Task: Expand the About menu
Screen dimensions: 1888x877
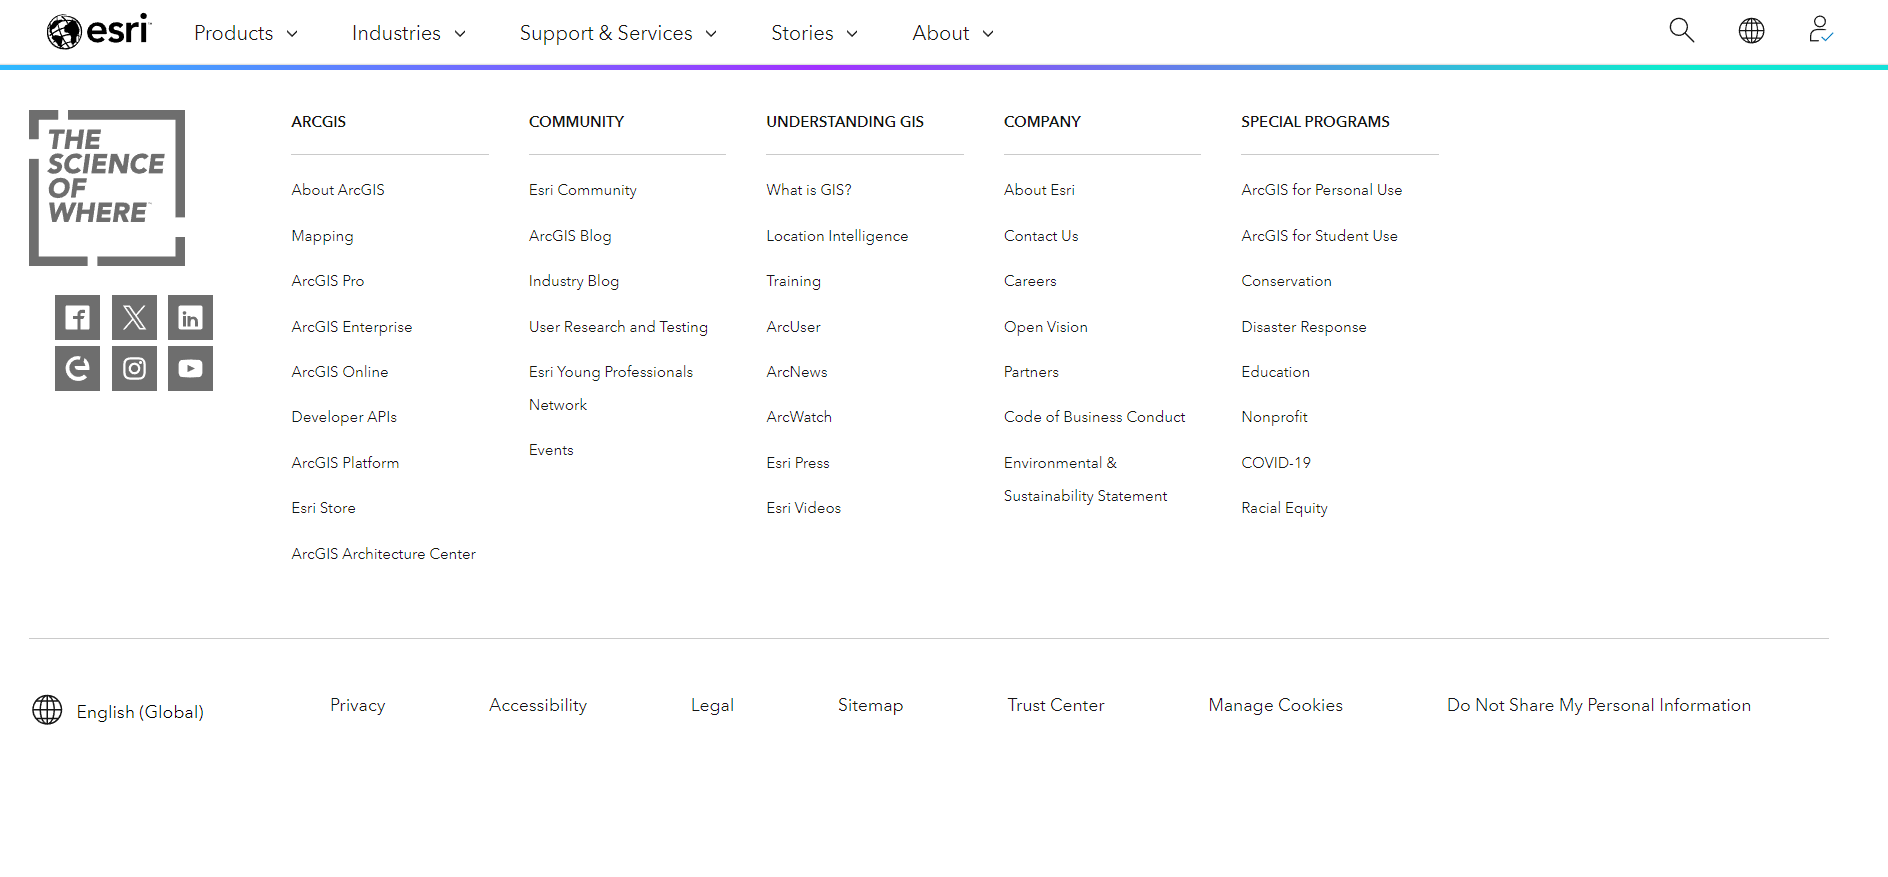Action: coord(953,33)
